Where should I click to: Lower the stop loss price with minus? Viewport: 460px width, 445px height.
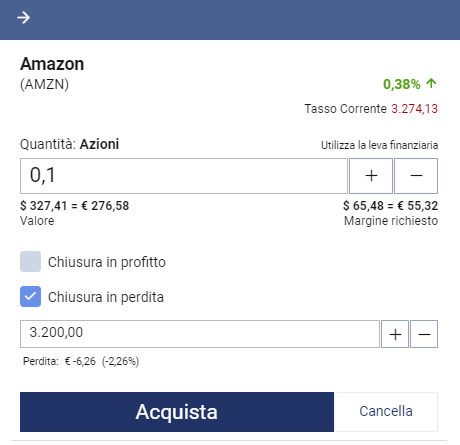424,334
